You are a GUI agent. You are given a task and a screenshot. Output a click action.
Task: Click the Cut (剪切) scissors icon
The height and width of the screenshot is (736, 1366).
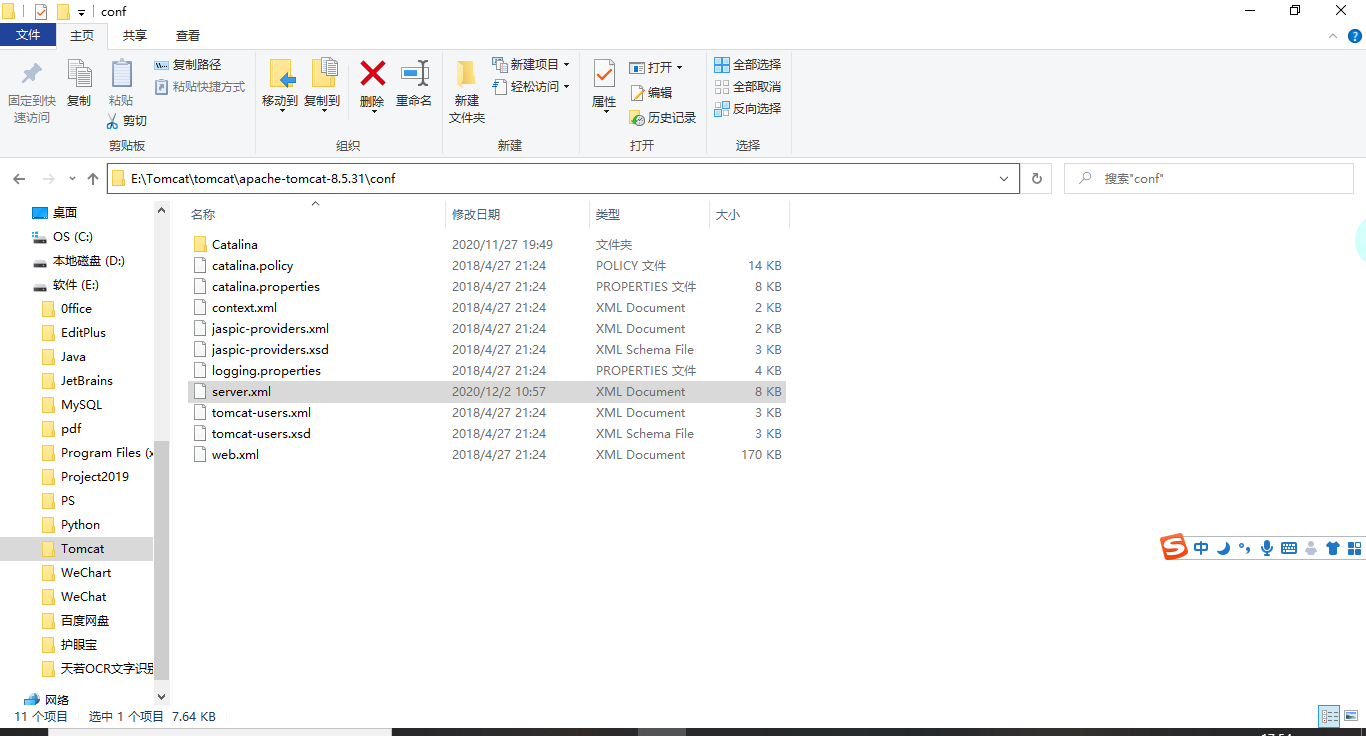click(x=112, y=121)
